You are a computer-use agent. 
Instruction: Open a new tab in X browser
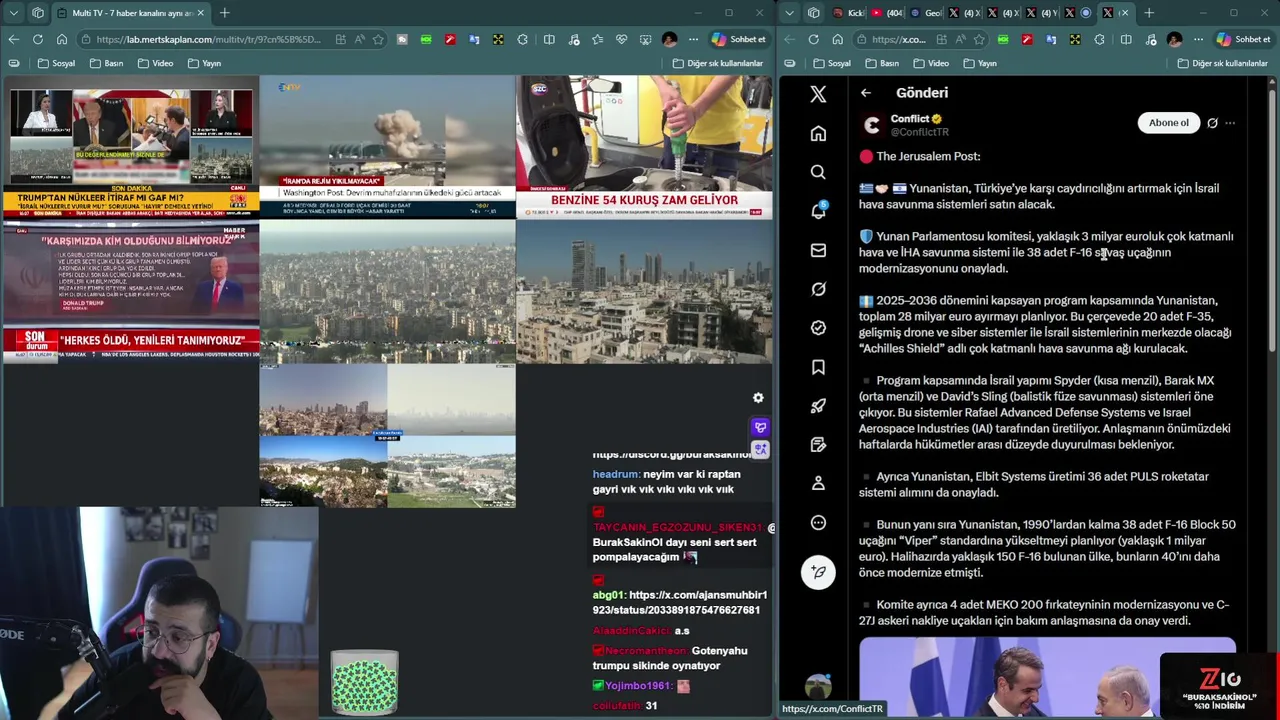1148,13
